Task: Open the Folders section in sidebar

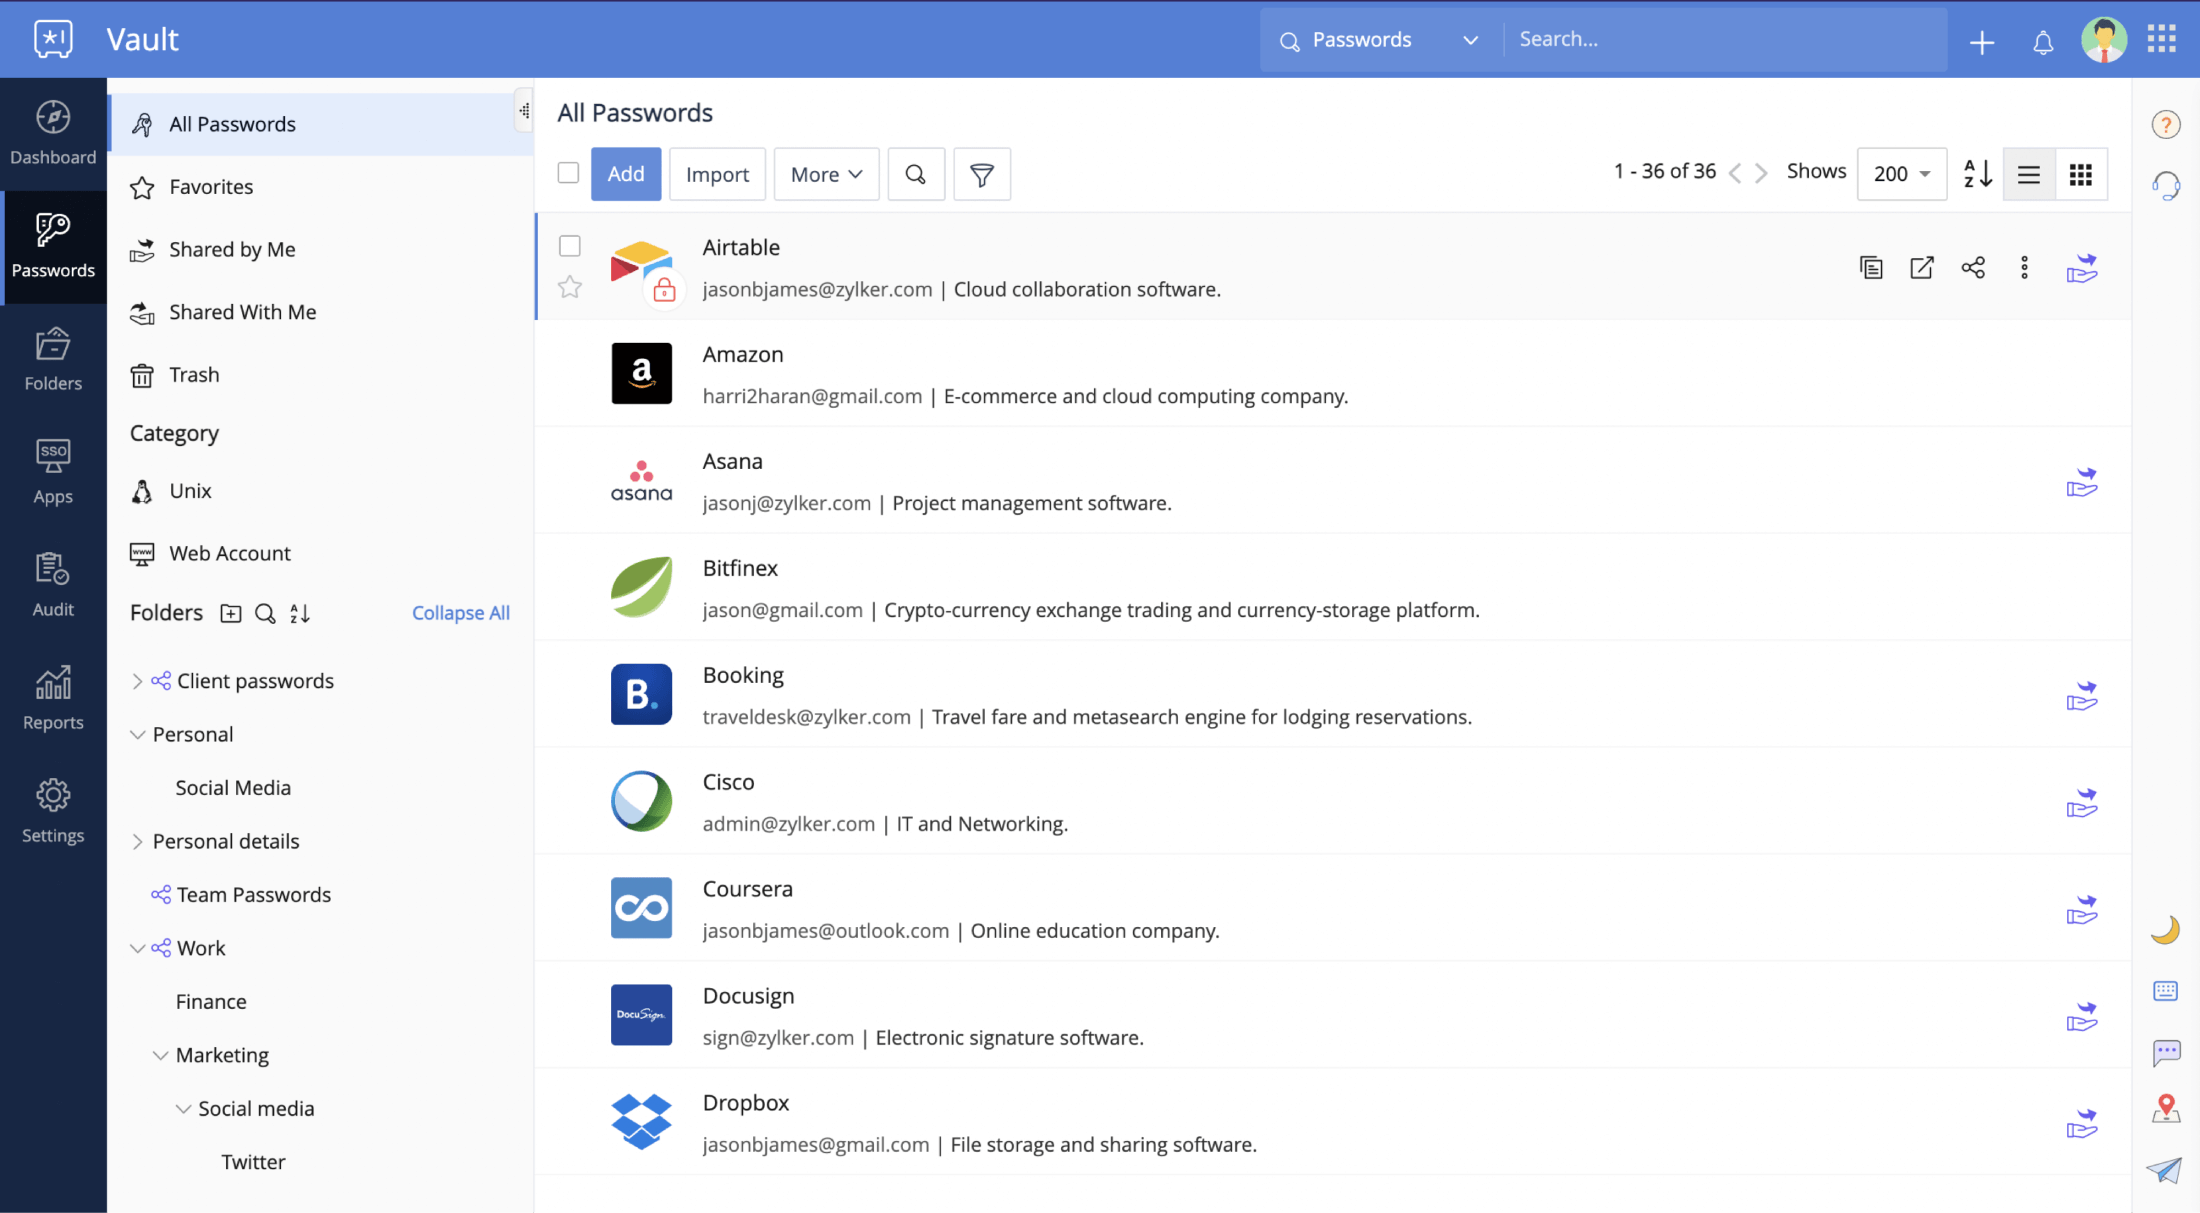Action: [x=53, y=359]
